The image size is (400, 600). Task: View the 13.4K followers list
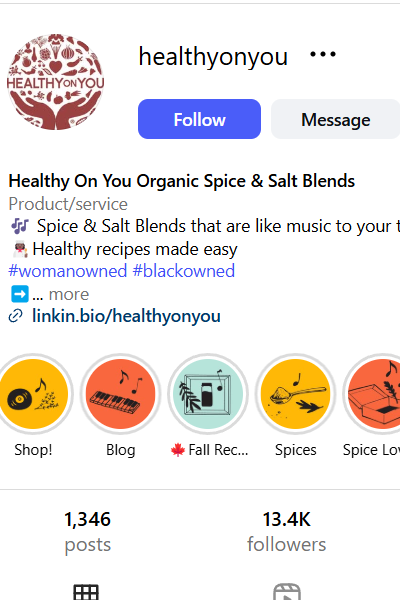(x=286, y=532)
